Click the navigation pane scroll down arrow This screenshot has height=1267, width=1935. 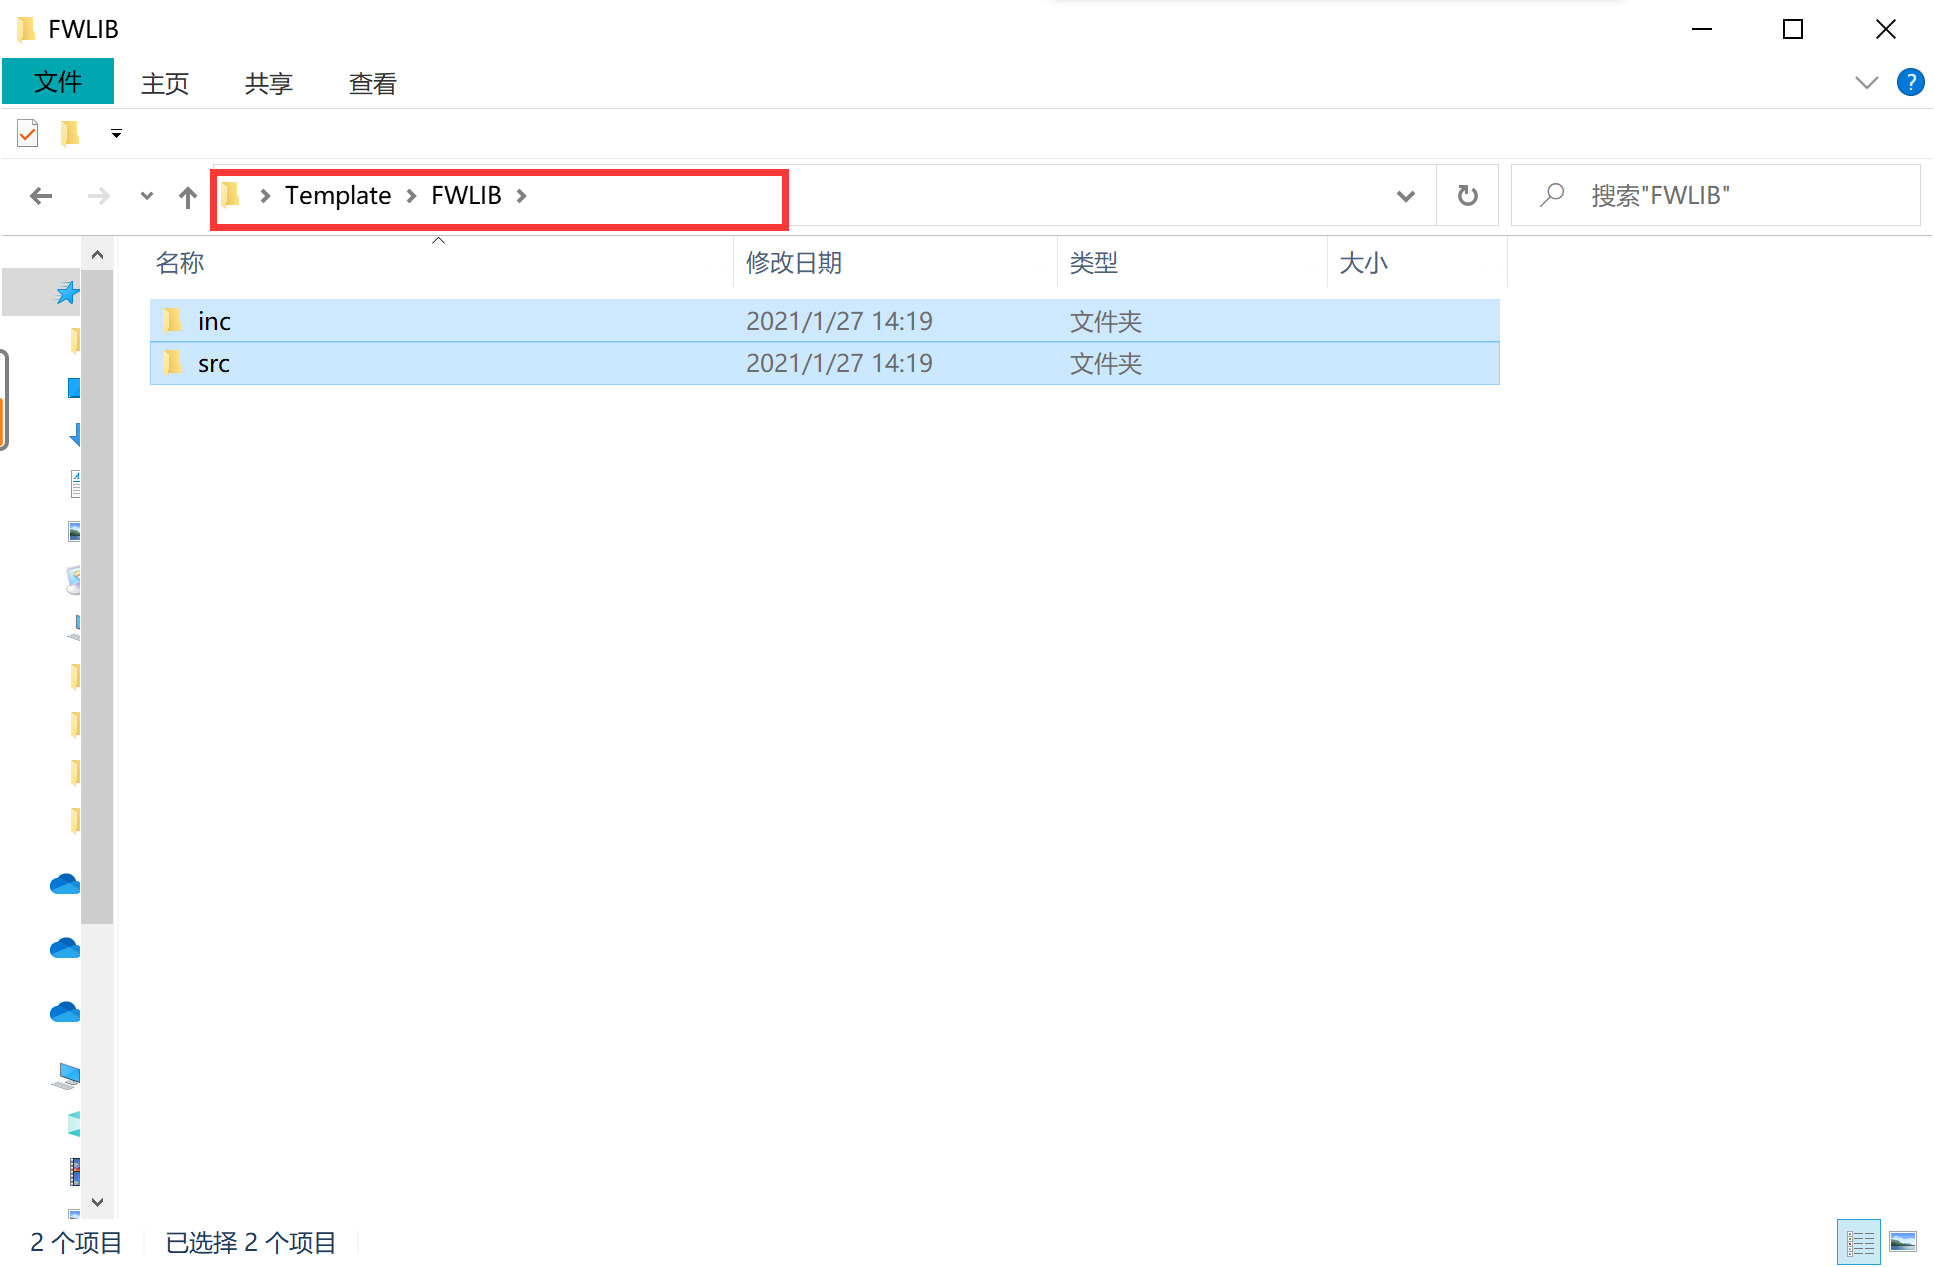pyautogui.click(x=97, y=1202)
